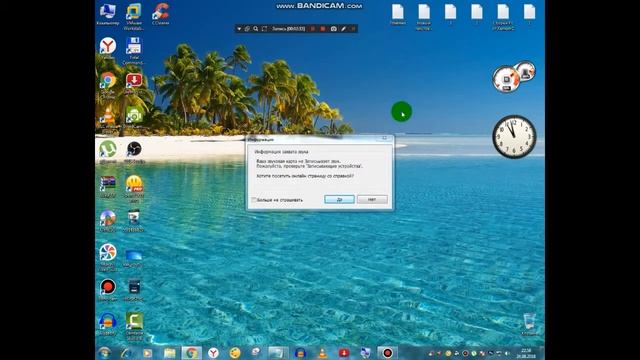Screen dimensions: 640x360
Task: Open the Bandicam bar dropdown arrow
Action: [239, 29]
